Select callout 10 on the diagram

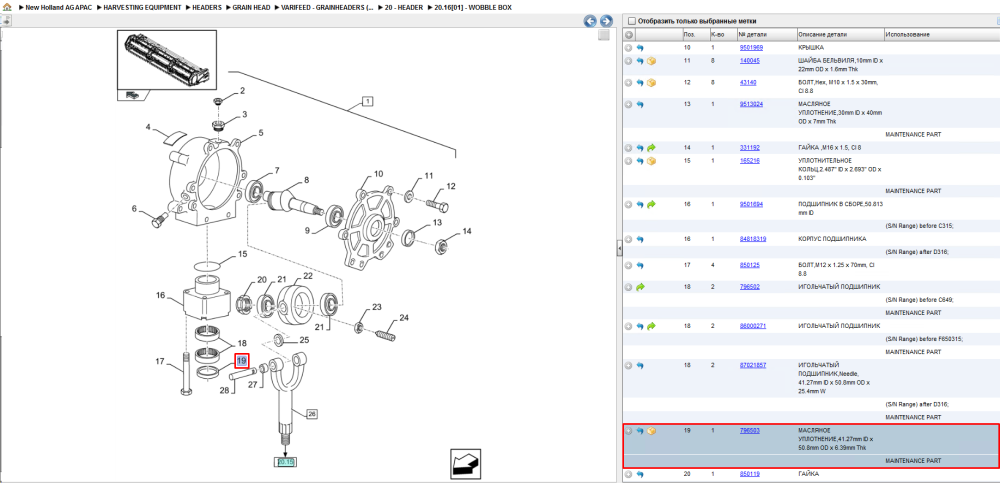[378, 174]
